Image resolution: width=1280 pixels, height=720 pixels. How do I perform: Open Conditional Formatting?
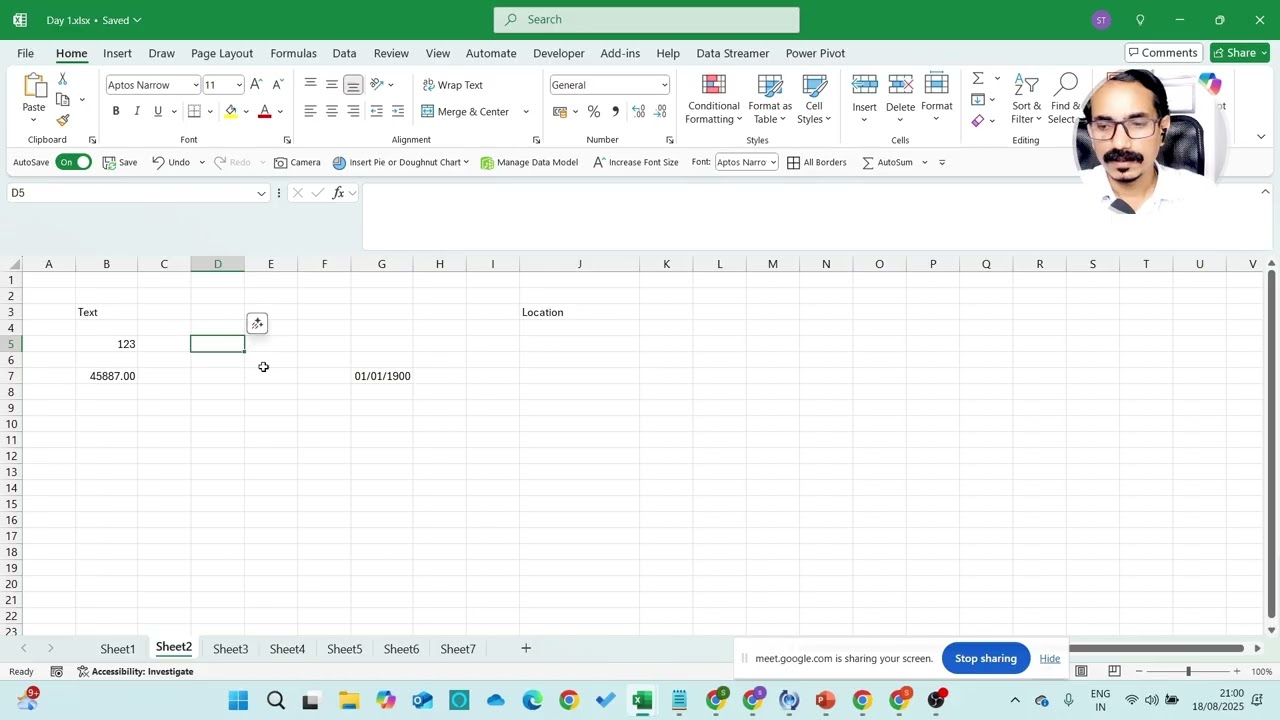[714, 99]
